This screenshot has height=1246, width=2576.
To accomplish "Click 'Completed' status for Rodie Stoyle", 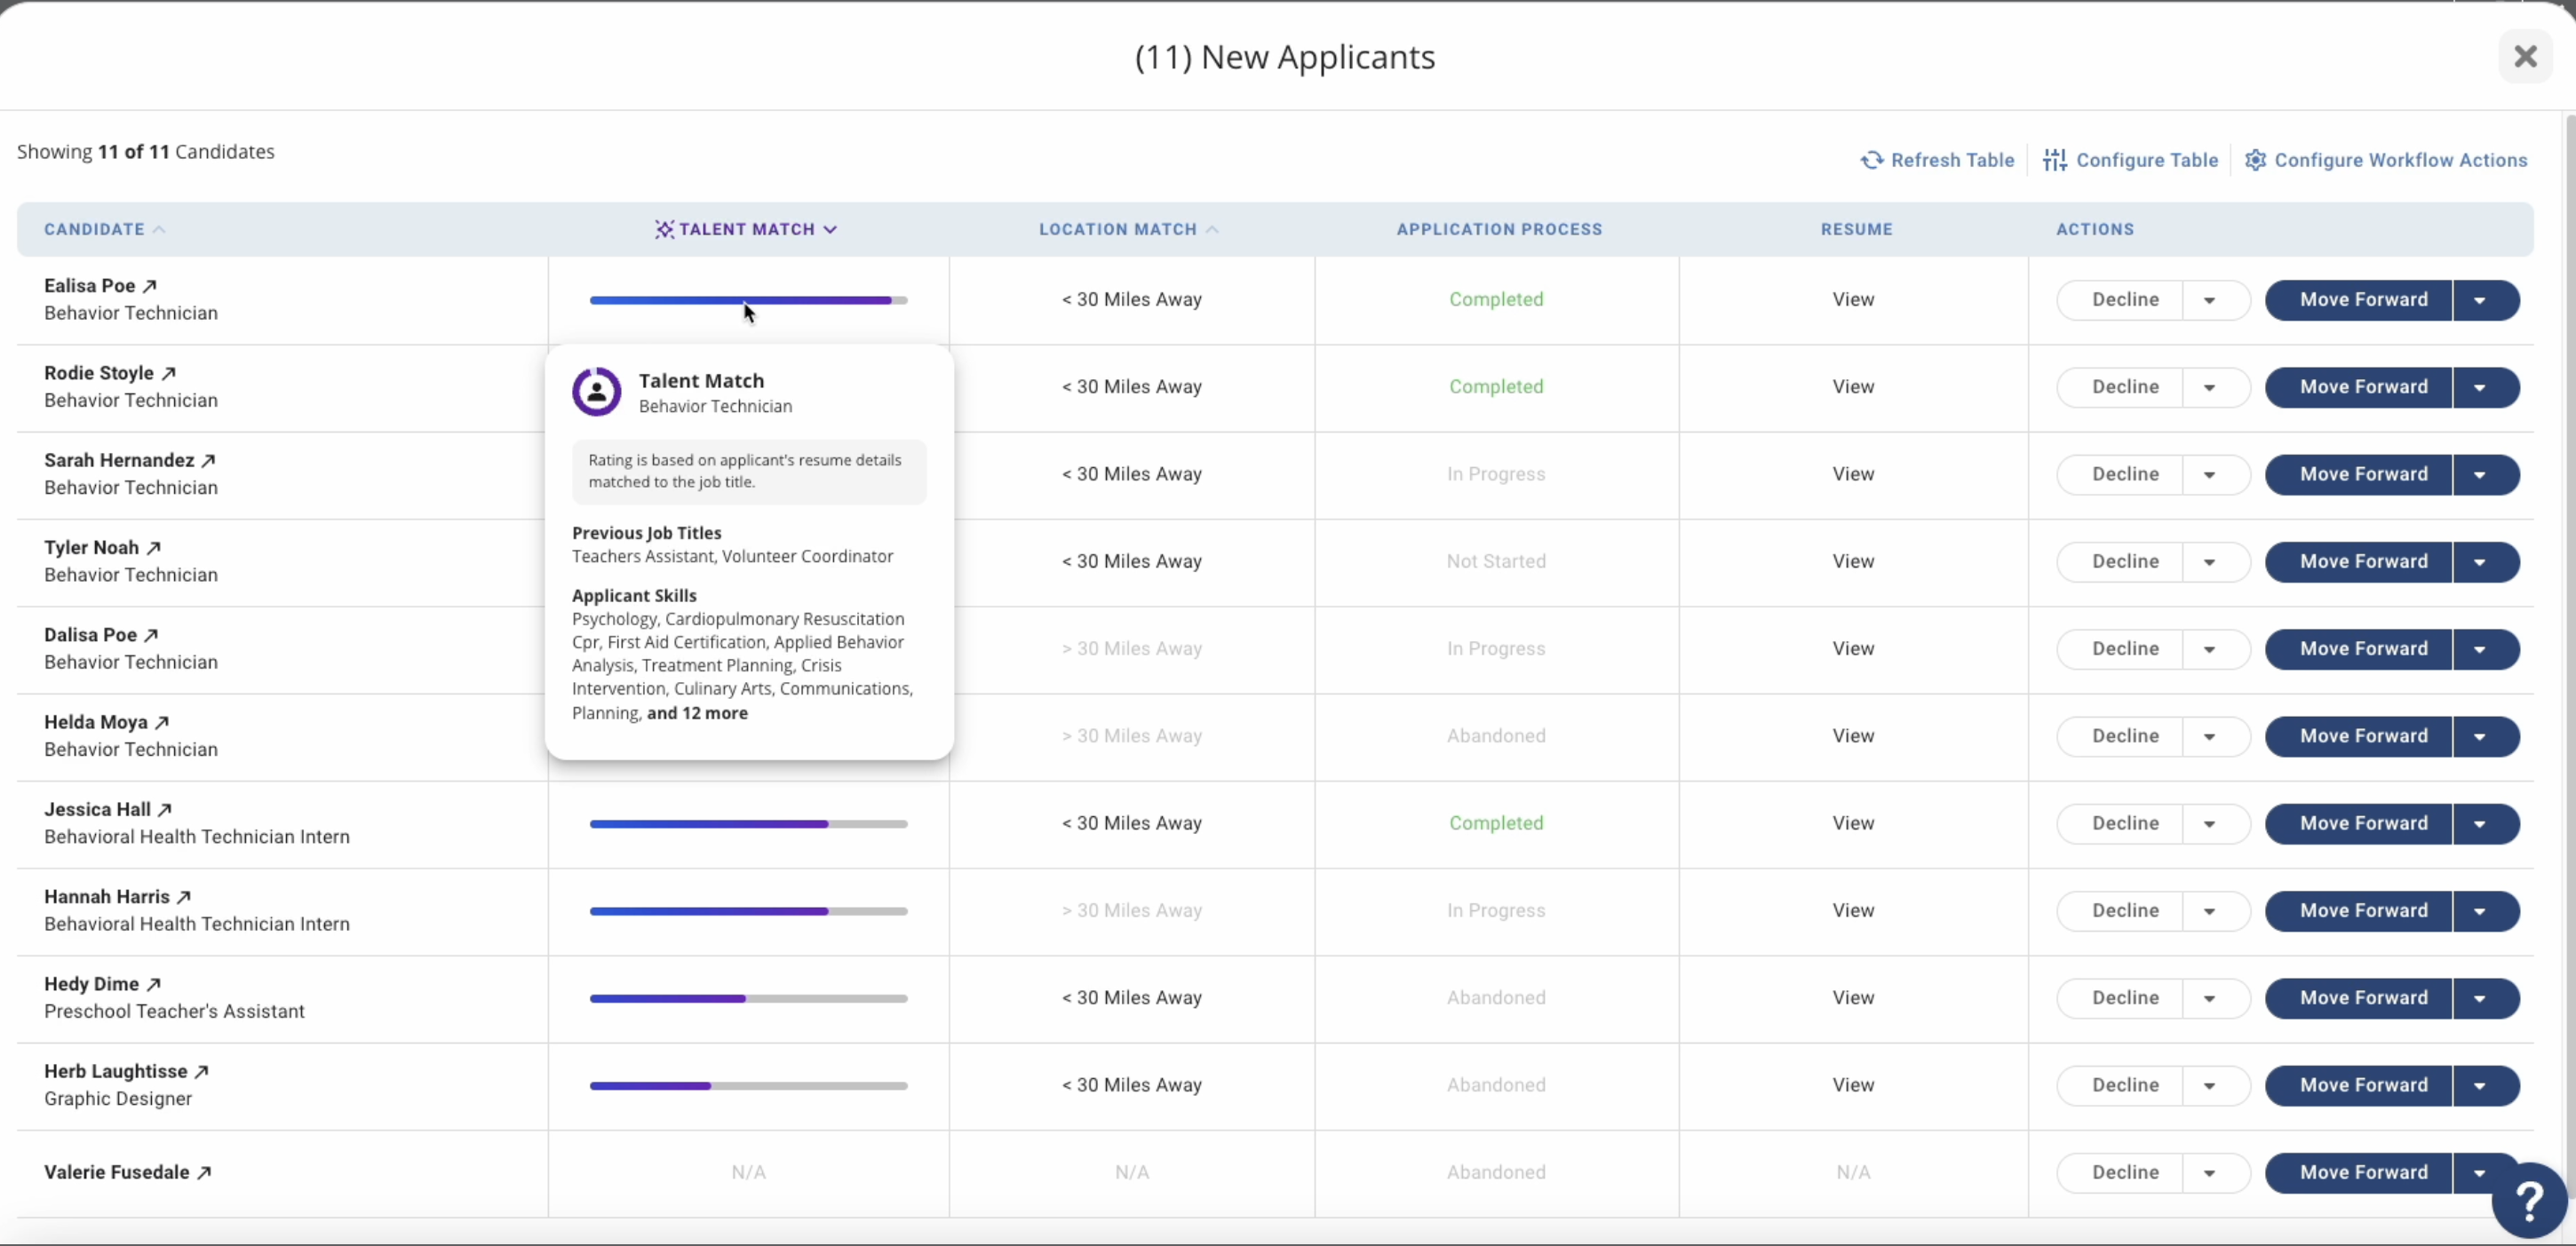I will tap(1496, 386).
